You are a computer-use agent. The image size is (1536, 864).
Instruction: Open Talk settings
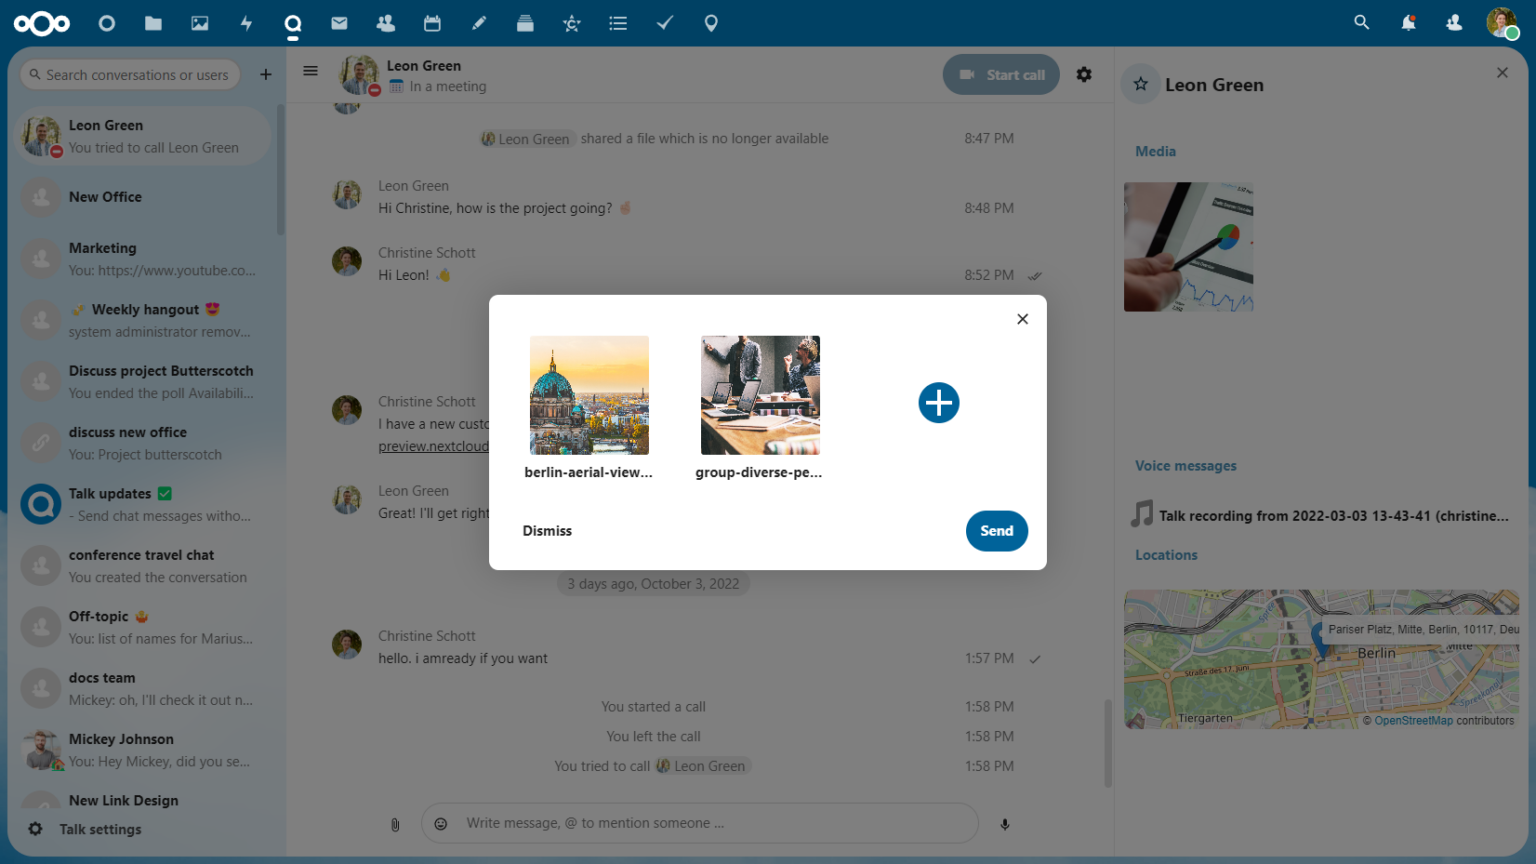pyautogui.click(x=90, y=829)
